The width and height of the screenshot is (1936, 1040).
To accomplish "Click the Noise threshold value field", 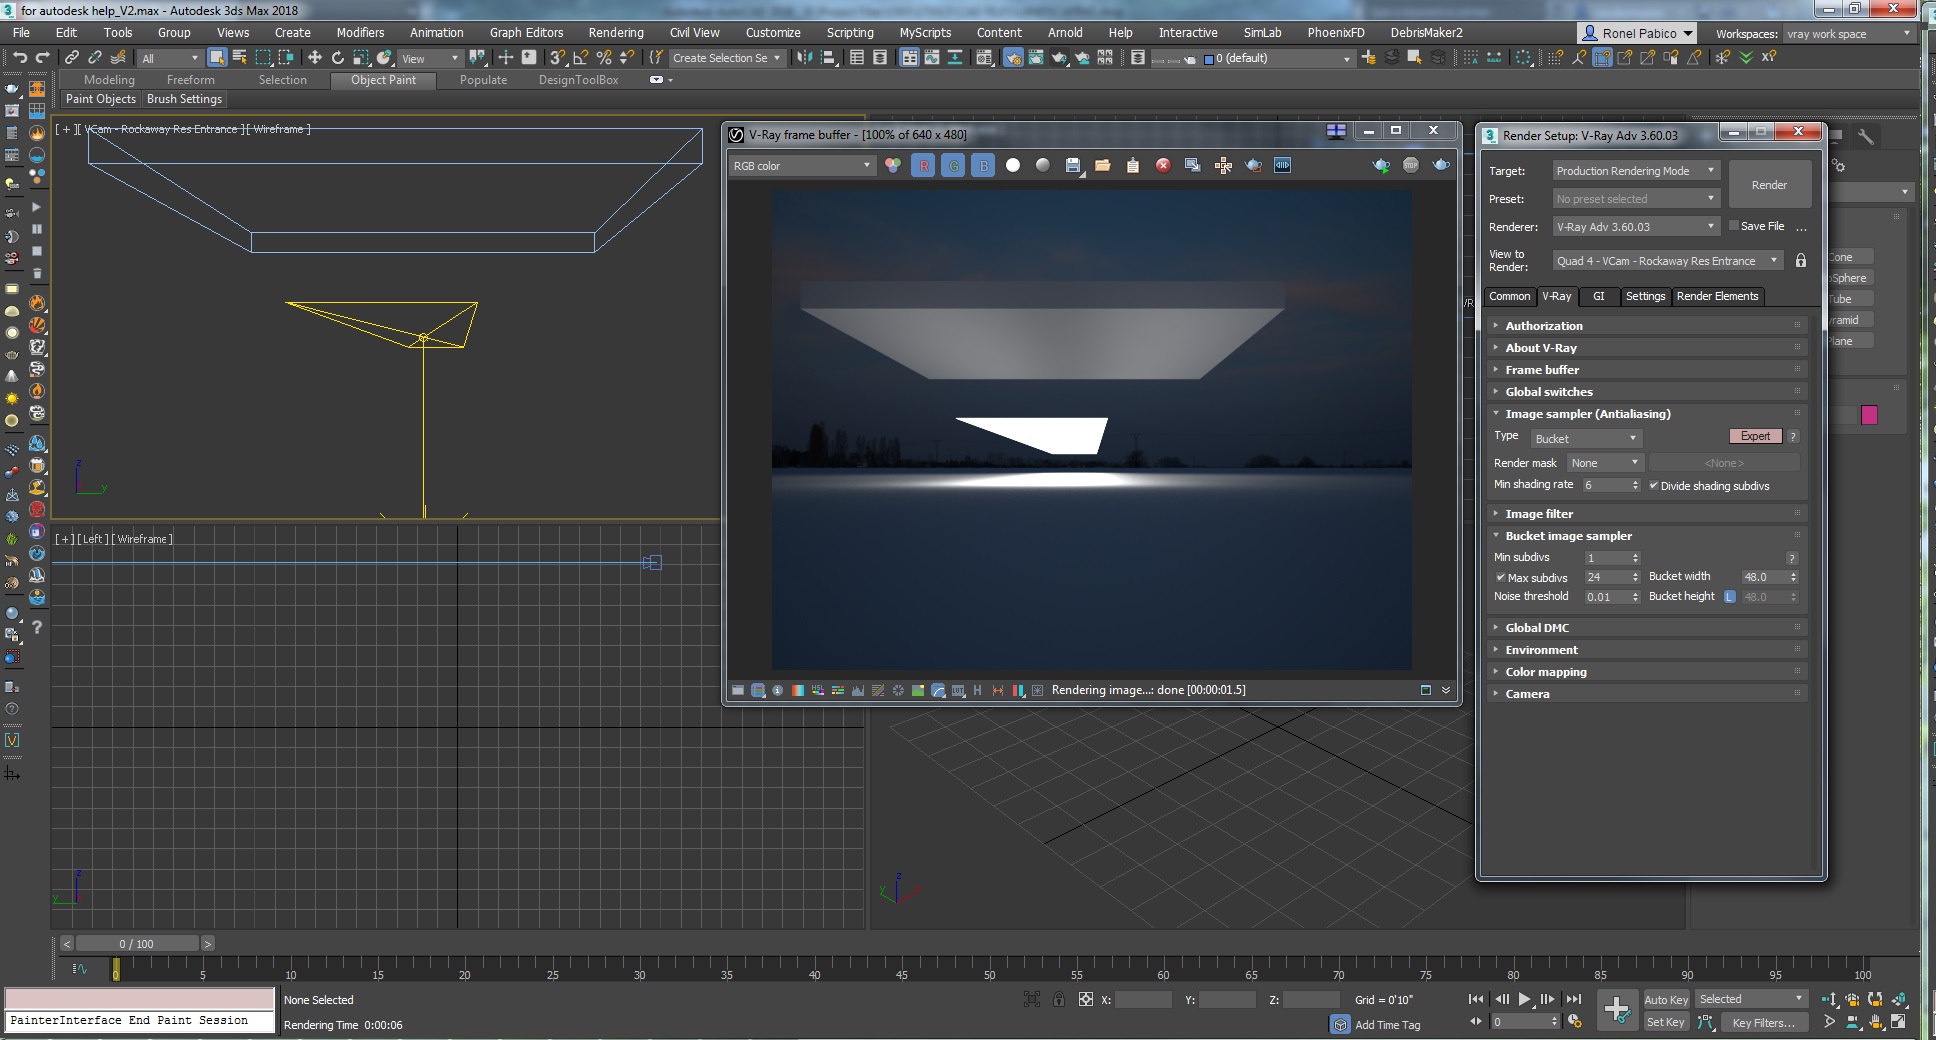I will click(x=1610, y=597).
